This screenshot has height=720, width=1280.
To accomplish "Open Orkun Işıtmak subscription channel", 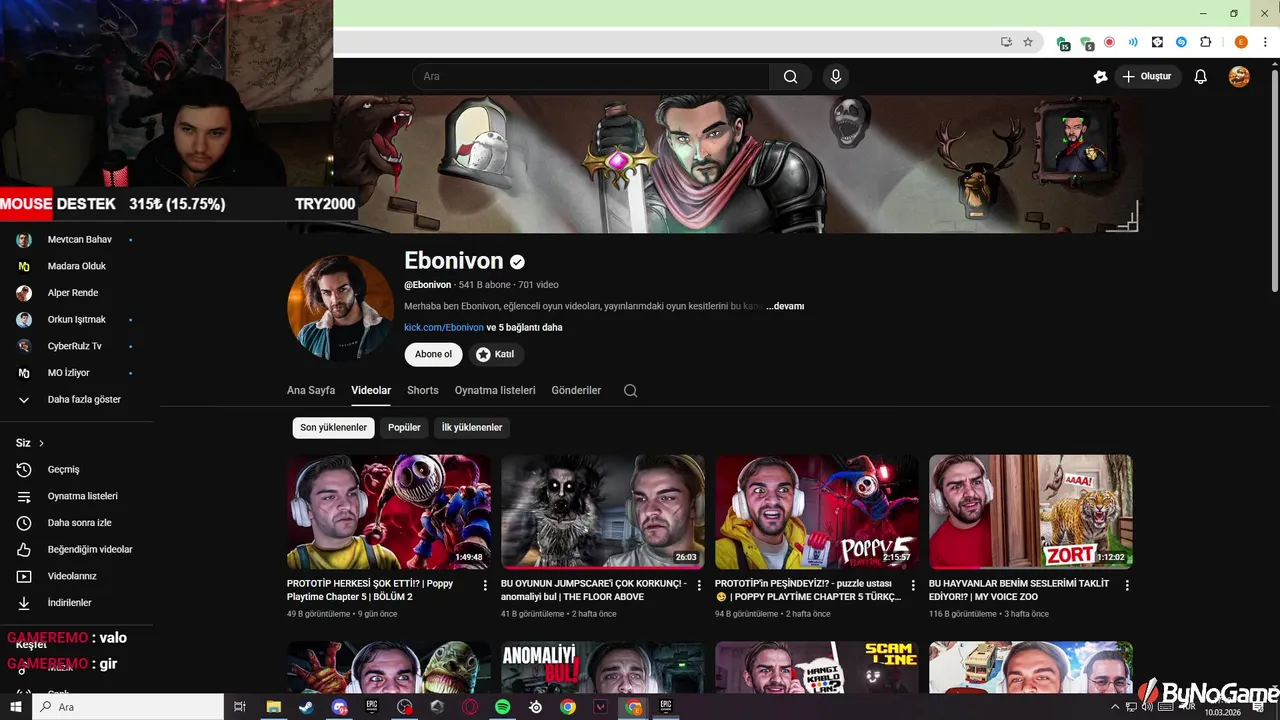I will (x=76, y=320).
